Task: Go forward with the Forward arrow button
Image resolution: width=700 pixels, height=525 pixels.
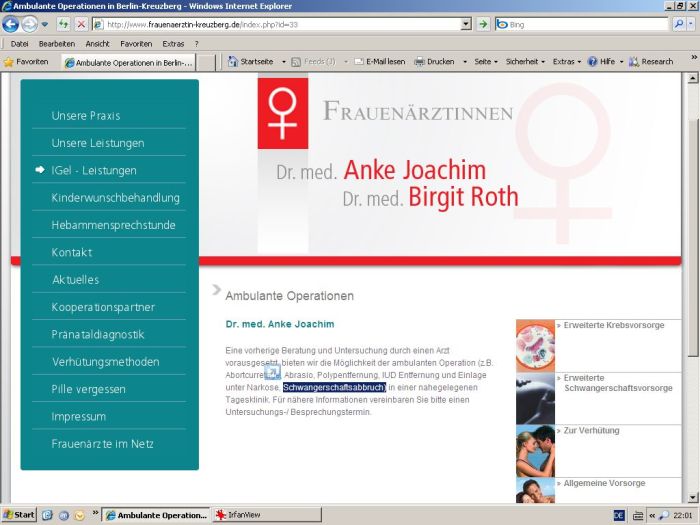Action: (x=29, y=24)
